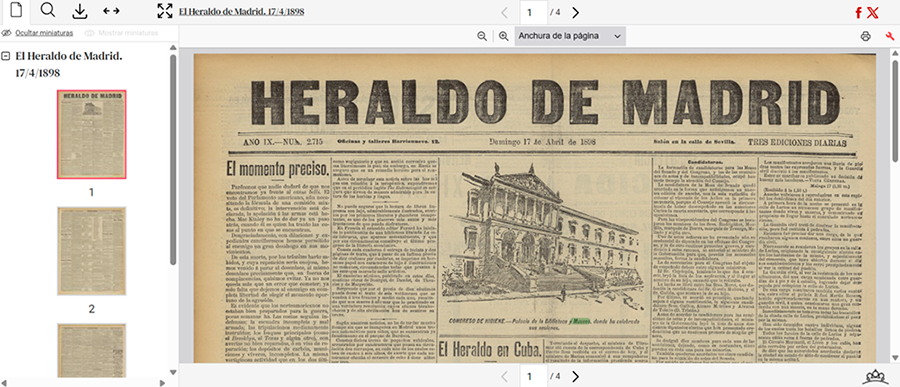The width and height of the screenshot is (900, 387).
Task: Click the date 'Domingo 17 de Abril de 1898'
Action: pos(542,142)
